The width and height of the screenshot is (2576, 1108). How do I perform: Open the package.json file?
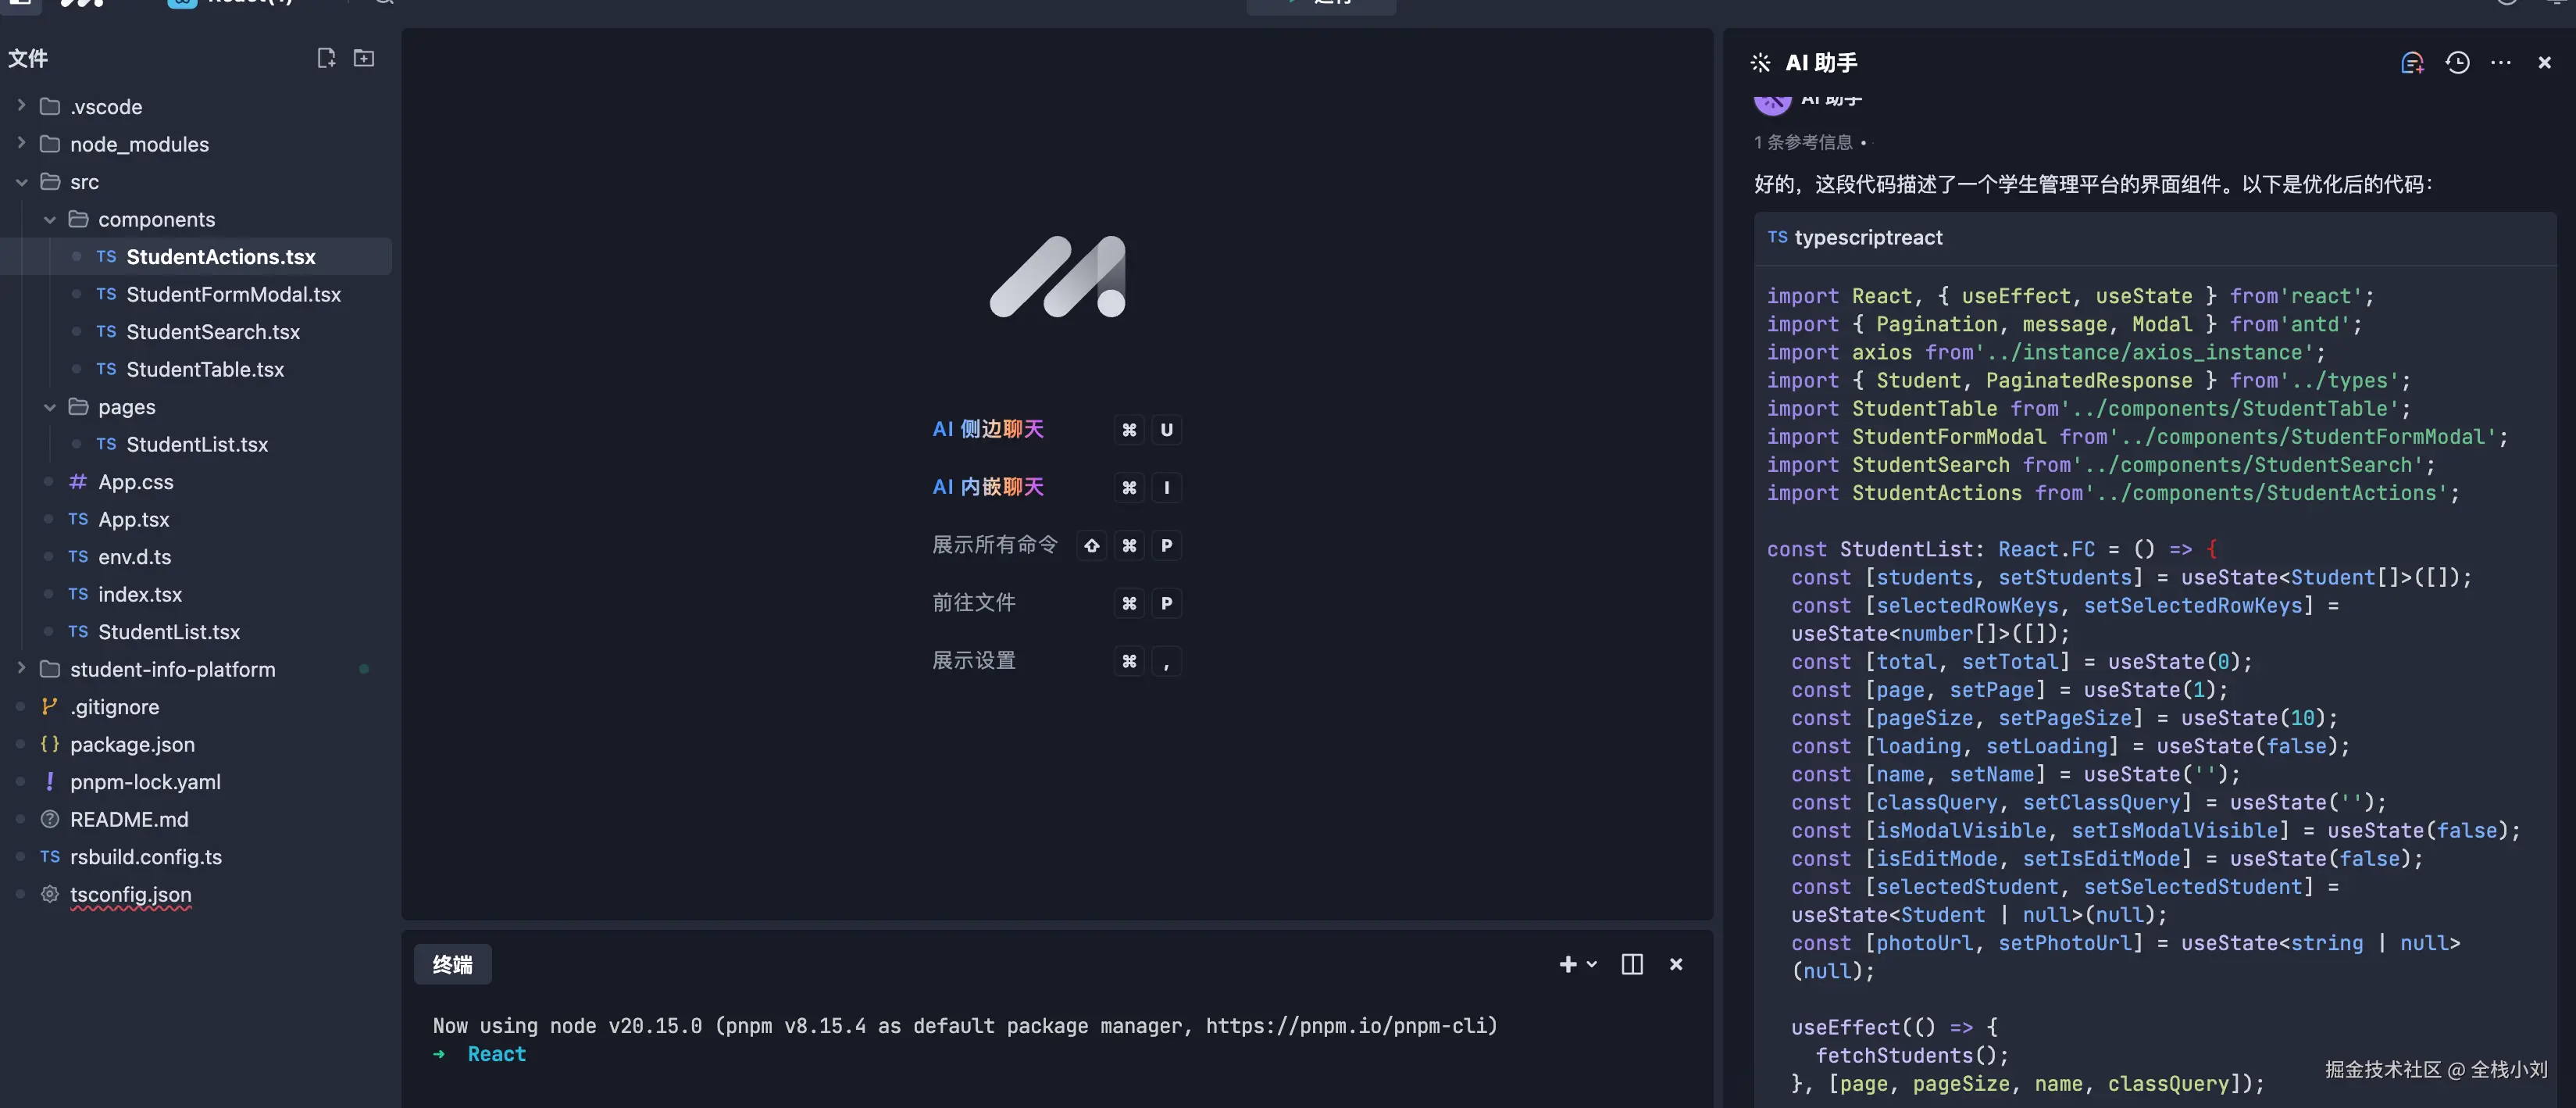point(132,744)
